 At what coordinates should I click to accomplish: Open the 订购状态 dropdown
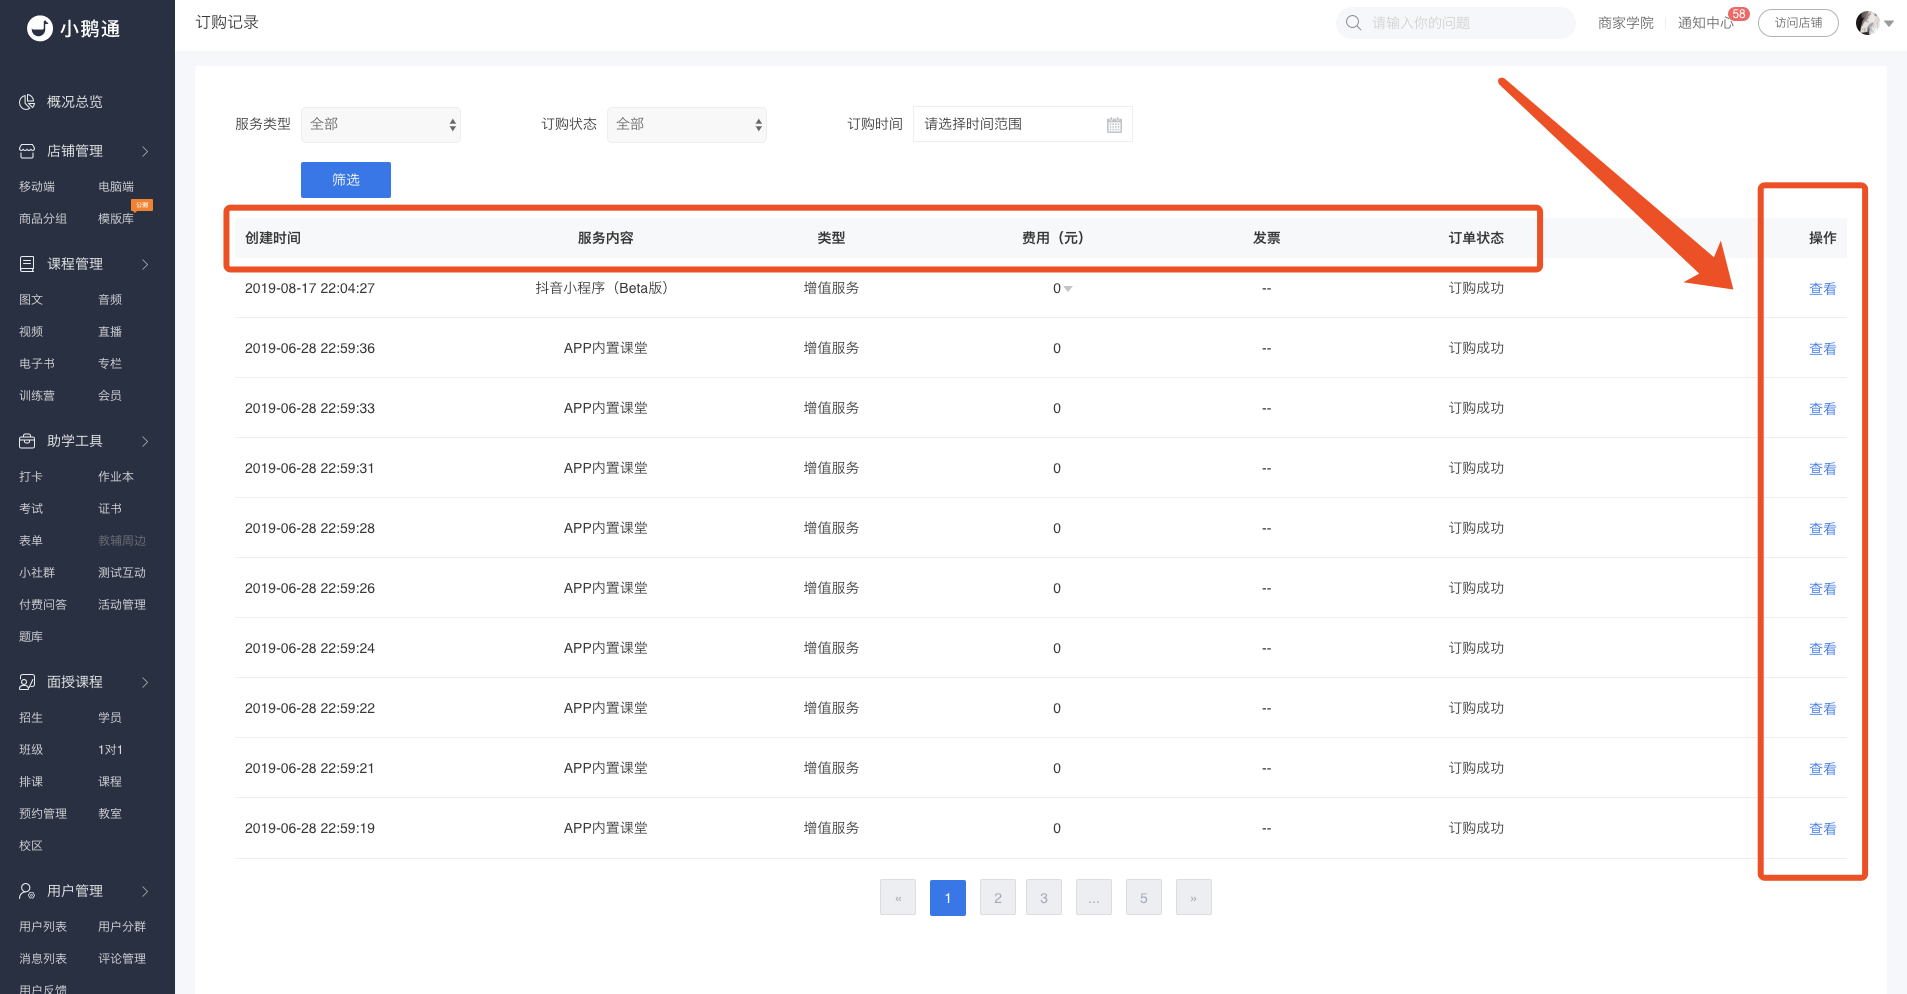click(686, 125)
